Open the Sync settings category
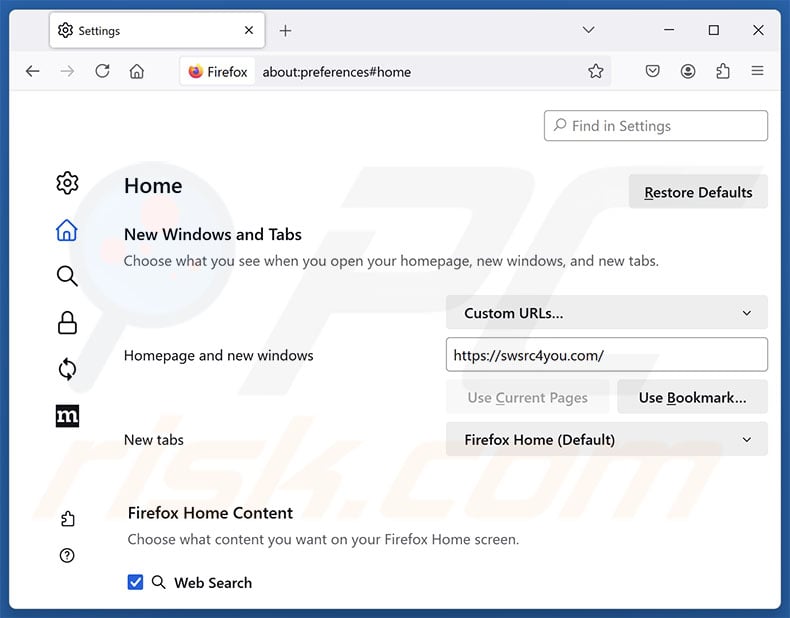This screenshot has width=790, height=618. (67, 369)
